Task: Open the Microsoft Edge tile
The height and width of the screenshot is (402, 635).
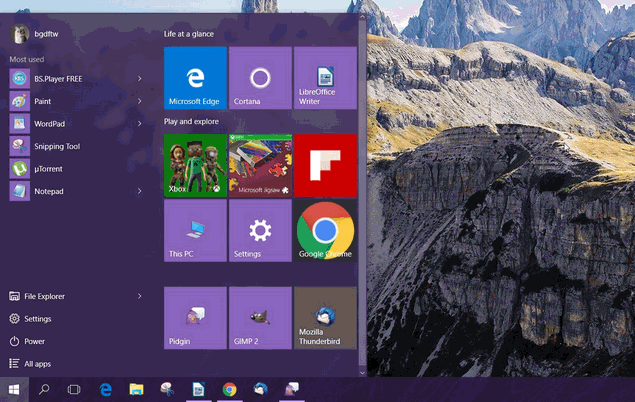Action: pos(195,78)
